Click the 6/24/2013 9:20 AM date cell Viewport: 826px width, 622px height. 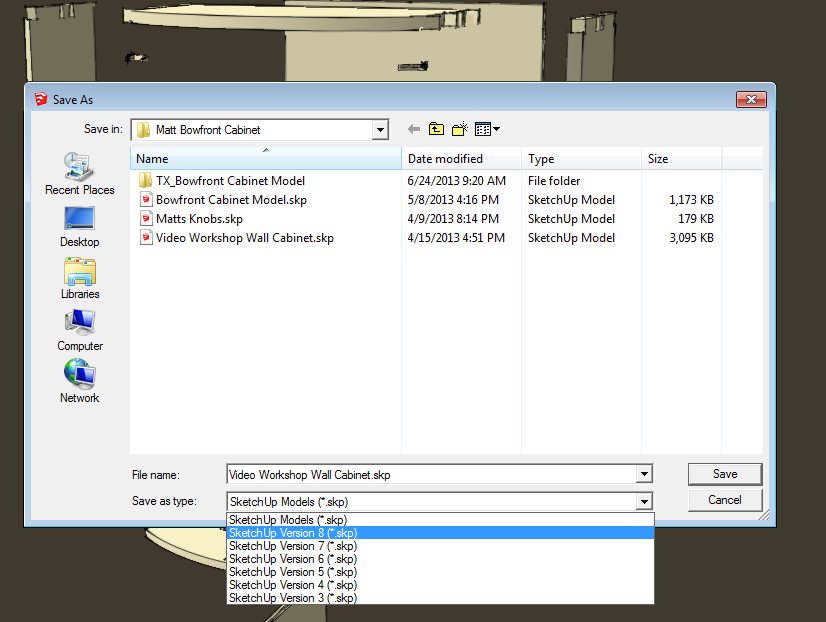(456, 181)
